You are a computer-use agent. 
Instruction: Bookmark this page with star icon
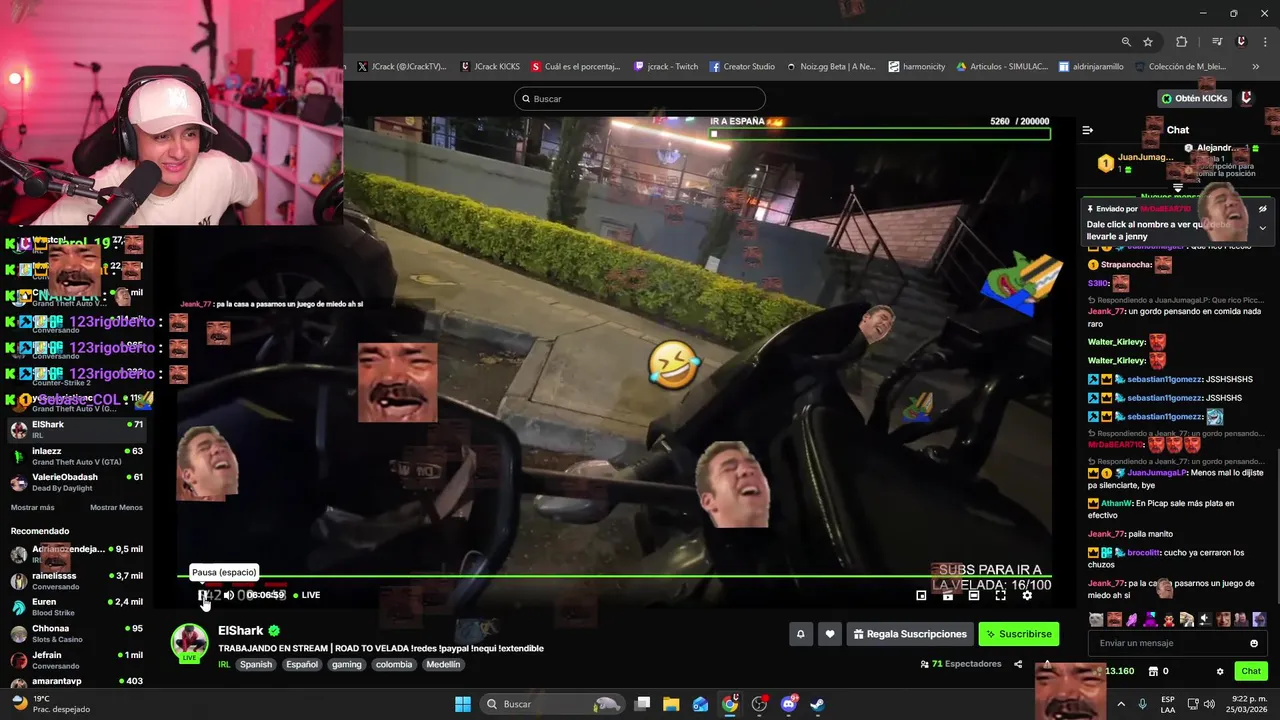[1148, 42]
